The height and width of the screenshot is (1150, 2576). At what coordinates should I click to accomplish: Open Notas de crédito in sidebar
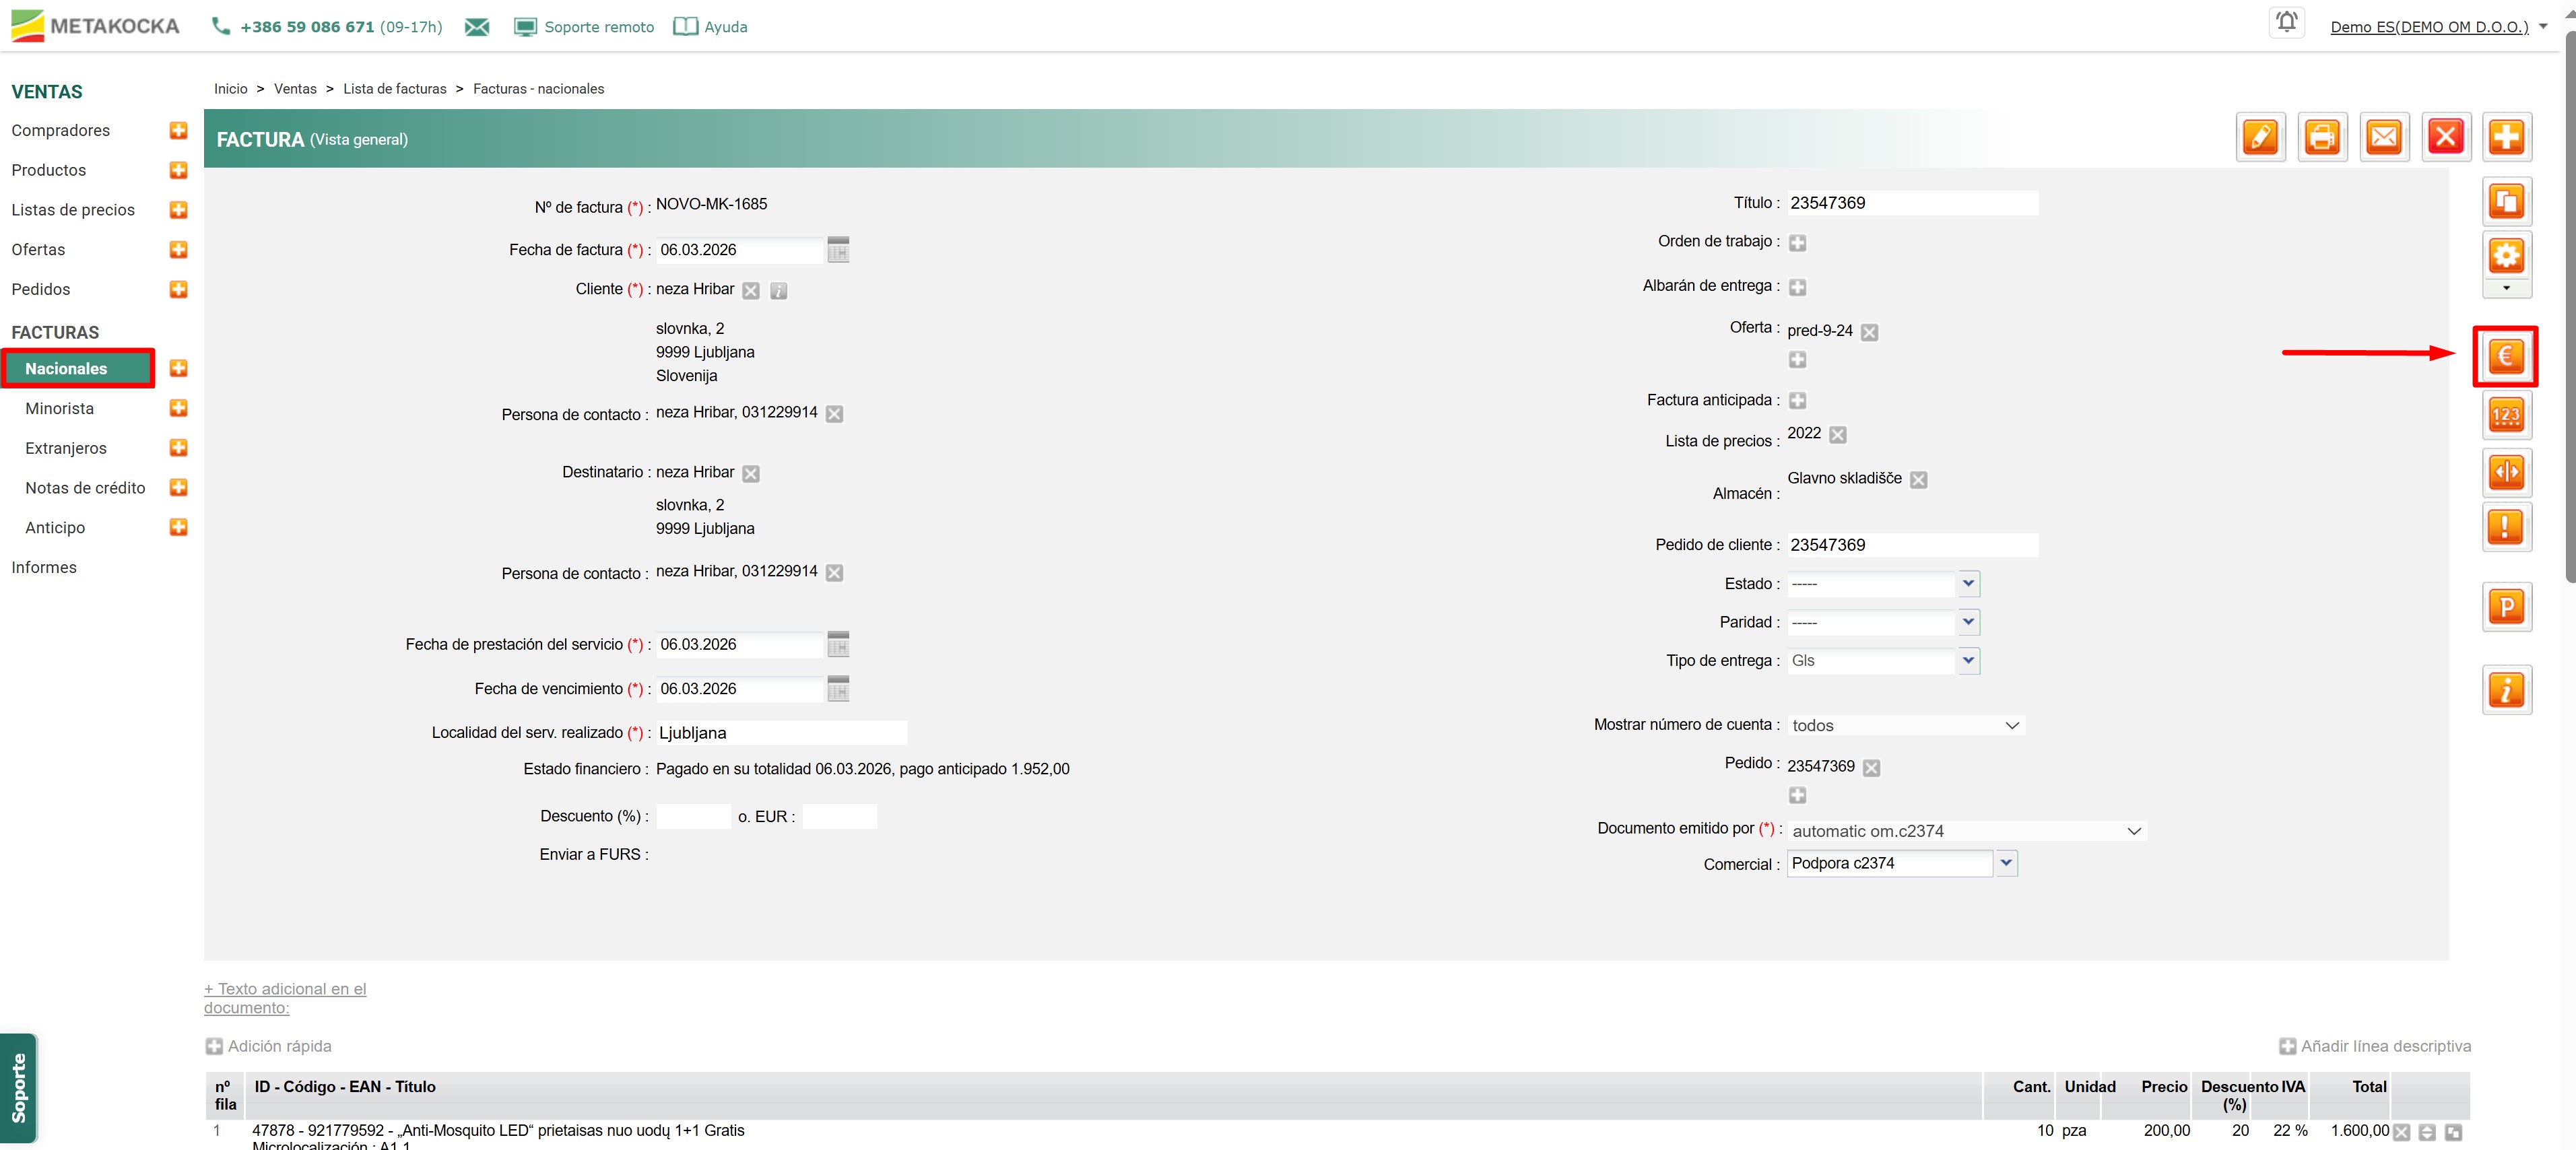pos(85,488)
